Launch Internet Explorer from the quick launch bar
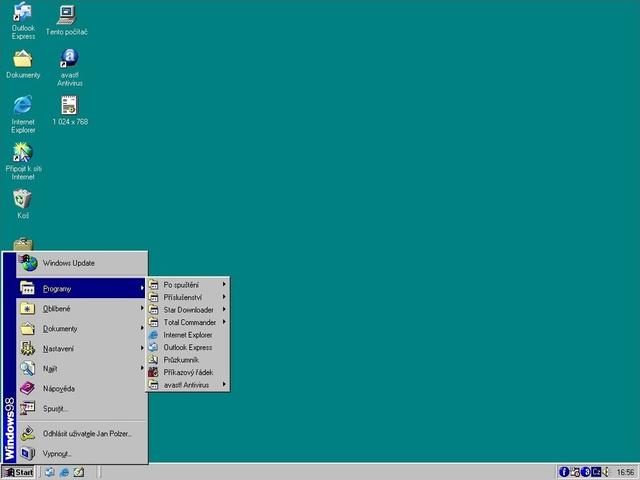640x480 pixels. [x=64, y=472]
